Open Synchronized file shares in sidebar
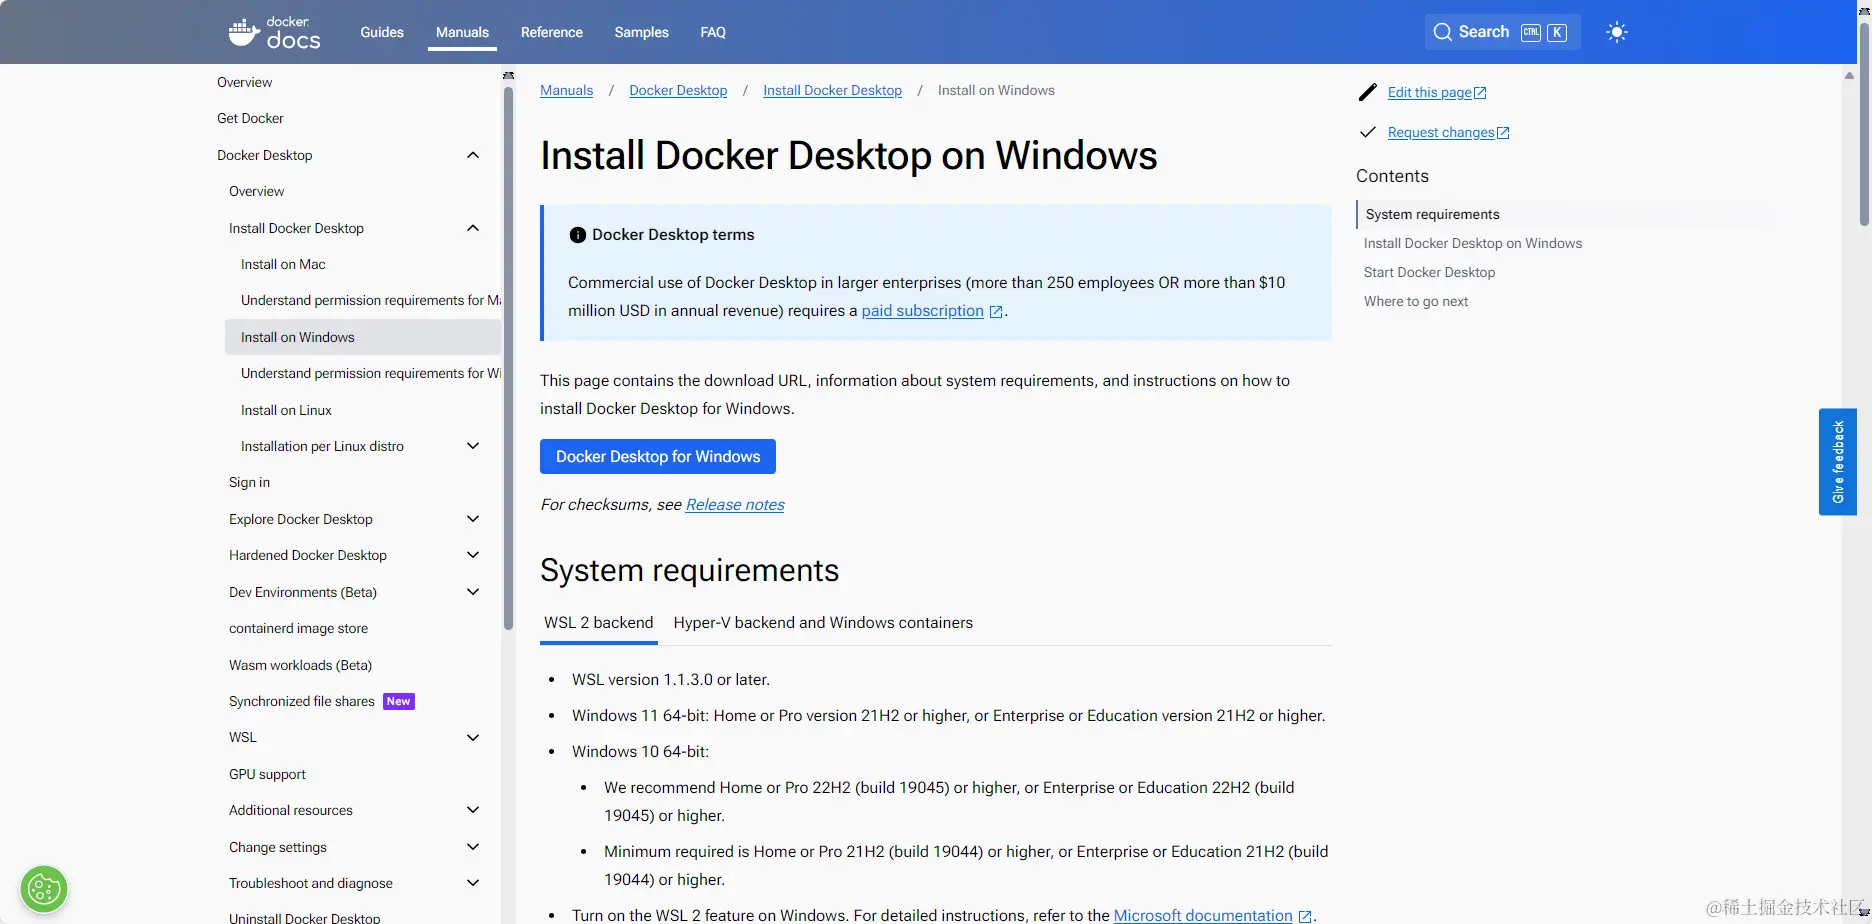Viewport: 1872px width, 924px height. 302,701
